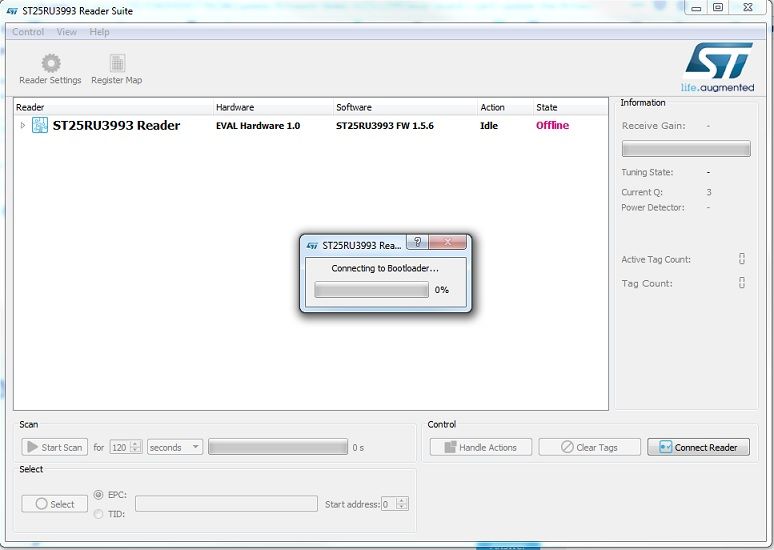Screen dimensions: 774x550
Task: Click the Receive Gain bar
Action: pyautogui.click(x=686, y=149)
